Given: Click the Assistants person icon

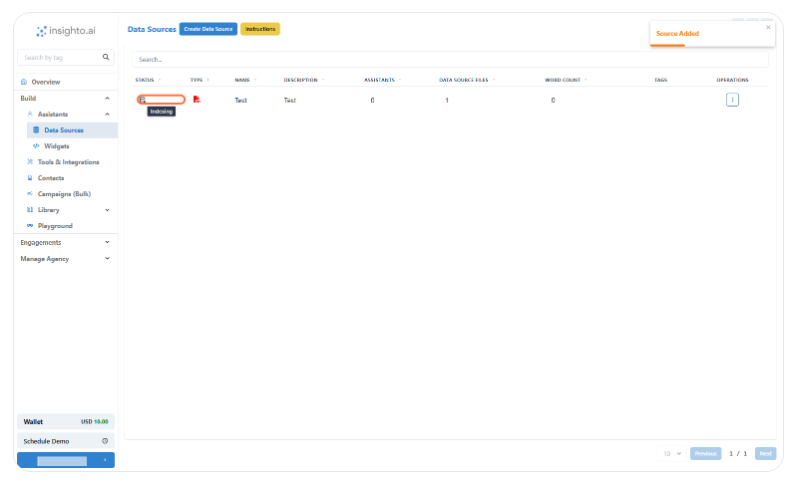Looking at the screenshot, I should [x=30, y=114].
